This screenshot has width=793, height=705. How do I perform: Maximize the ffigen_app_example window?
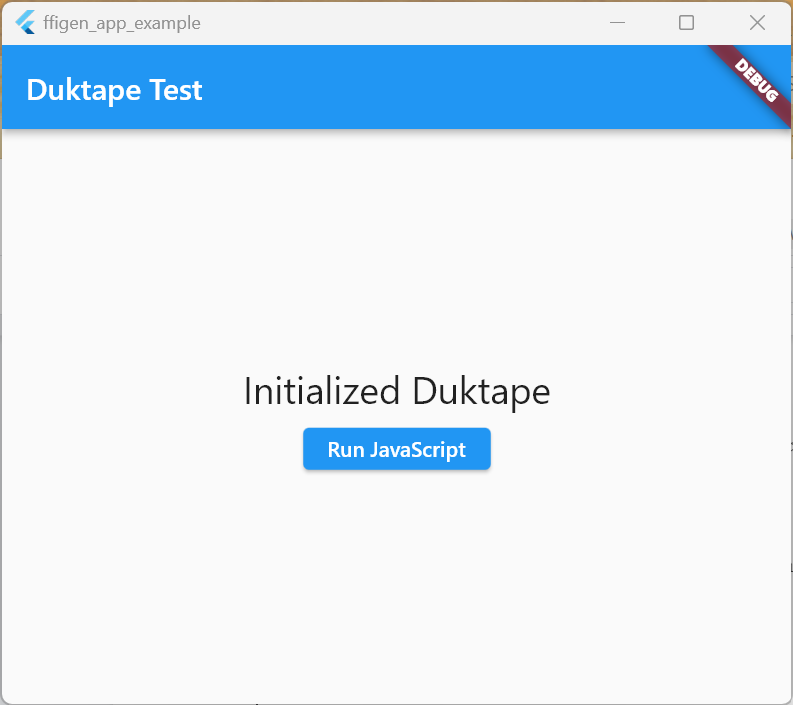coord(687,22)
